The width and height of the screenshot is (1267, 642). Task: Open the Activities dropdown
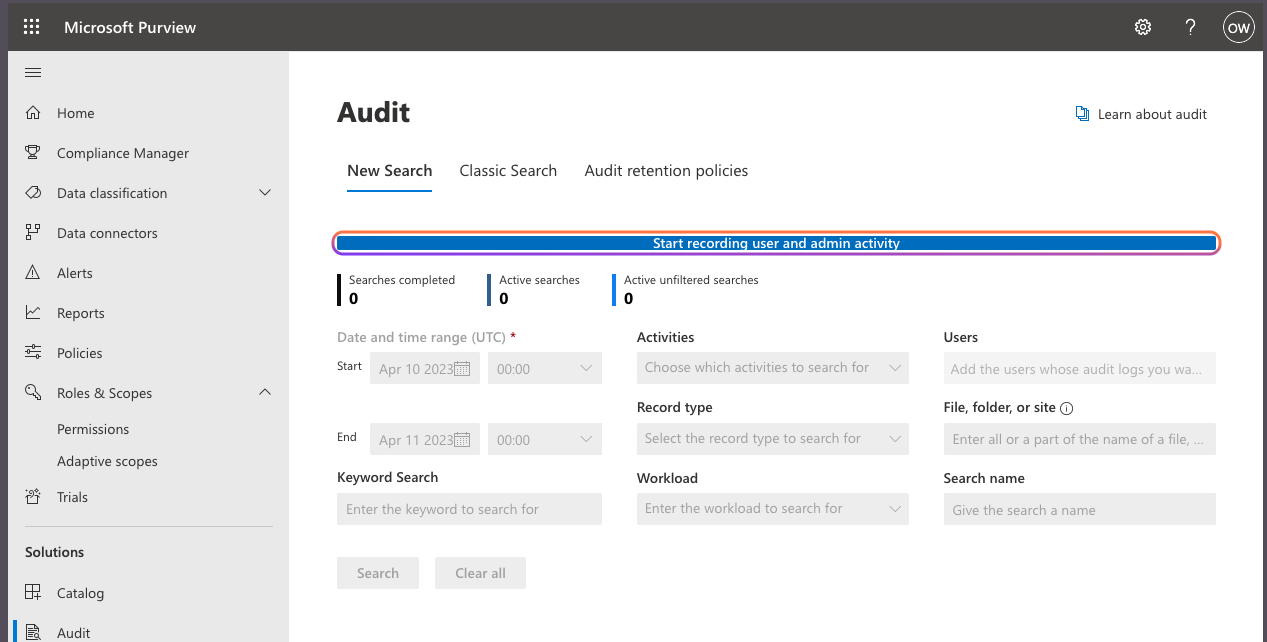point(772,368)
